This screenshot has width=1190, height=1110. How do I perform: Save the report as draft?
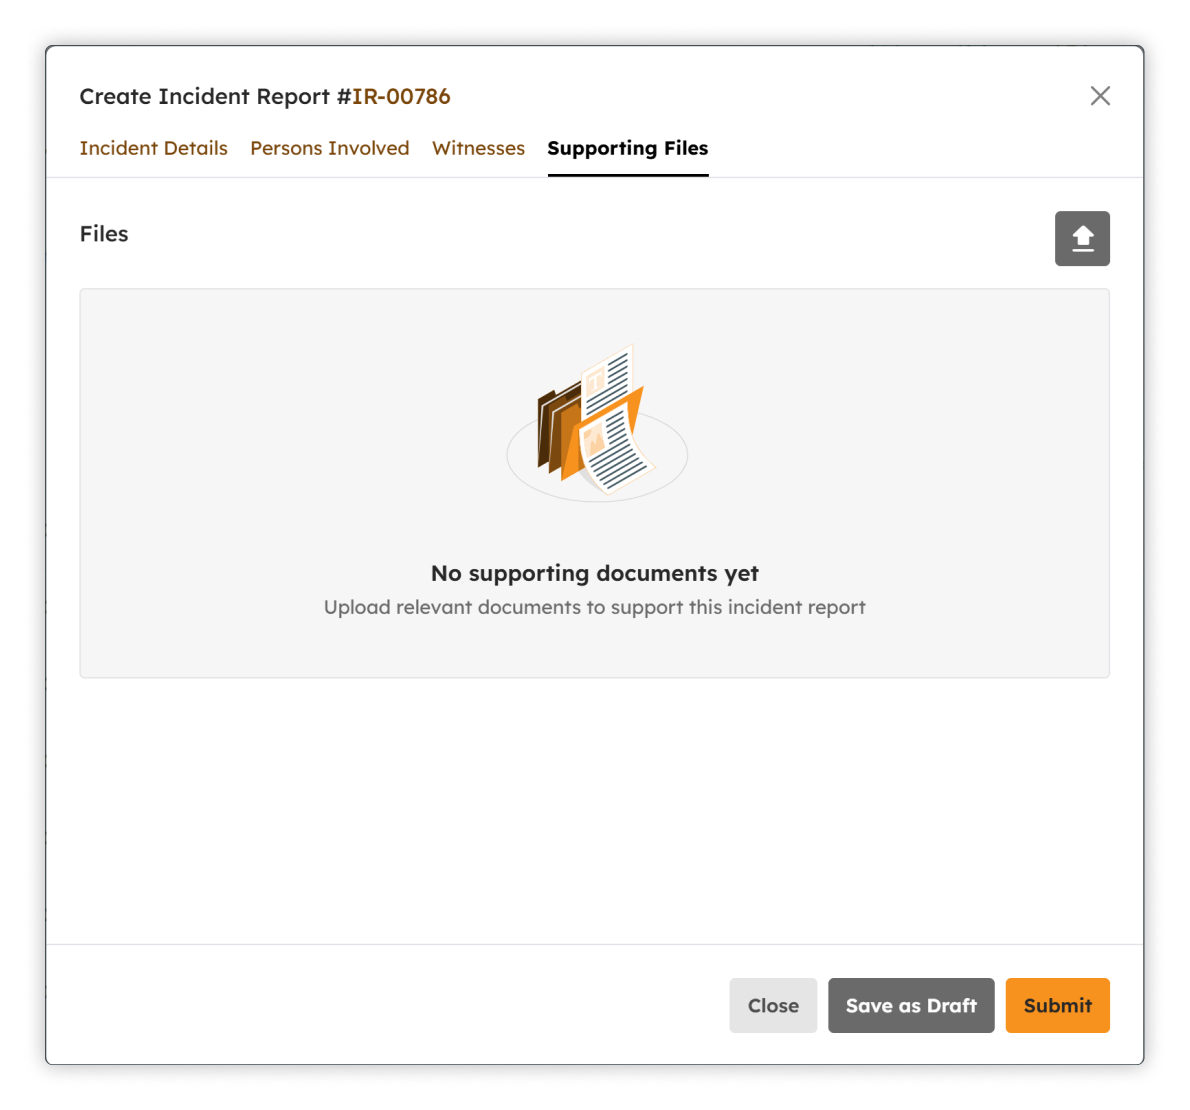click(x=911, y=1005)
